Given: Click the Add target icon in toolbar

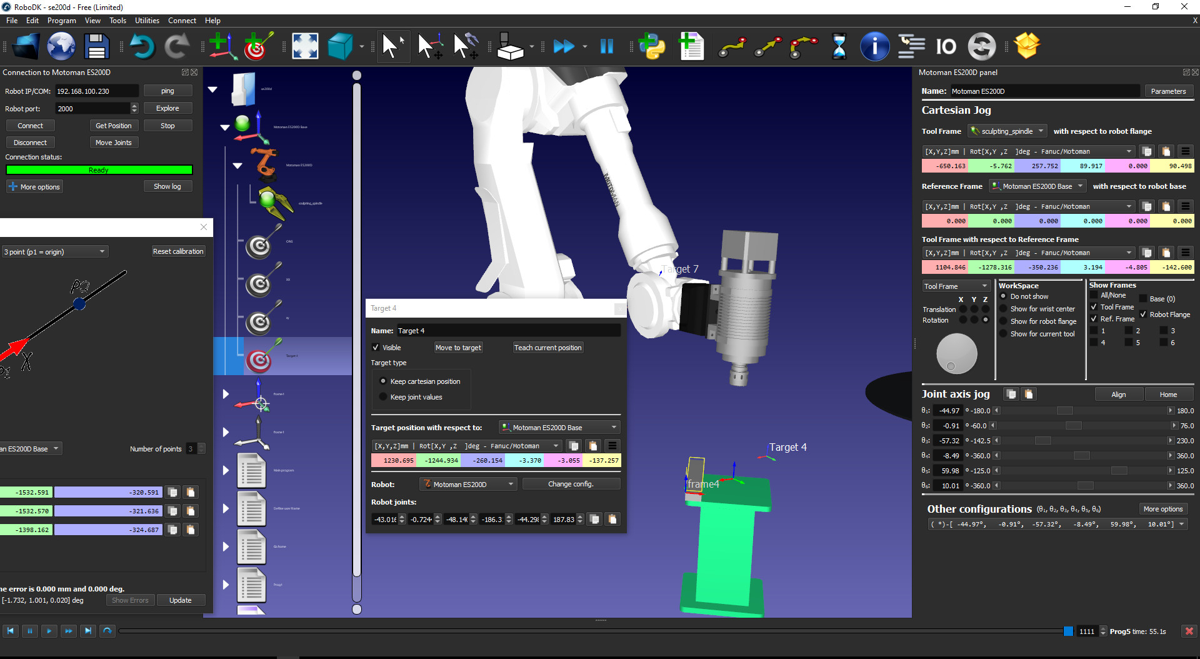Looking at the screenshot, I should [x=259, y=46].
